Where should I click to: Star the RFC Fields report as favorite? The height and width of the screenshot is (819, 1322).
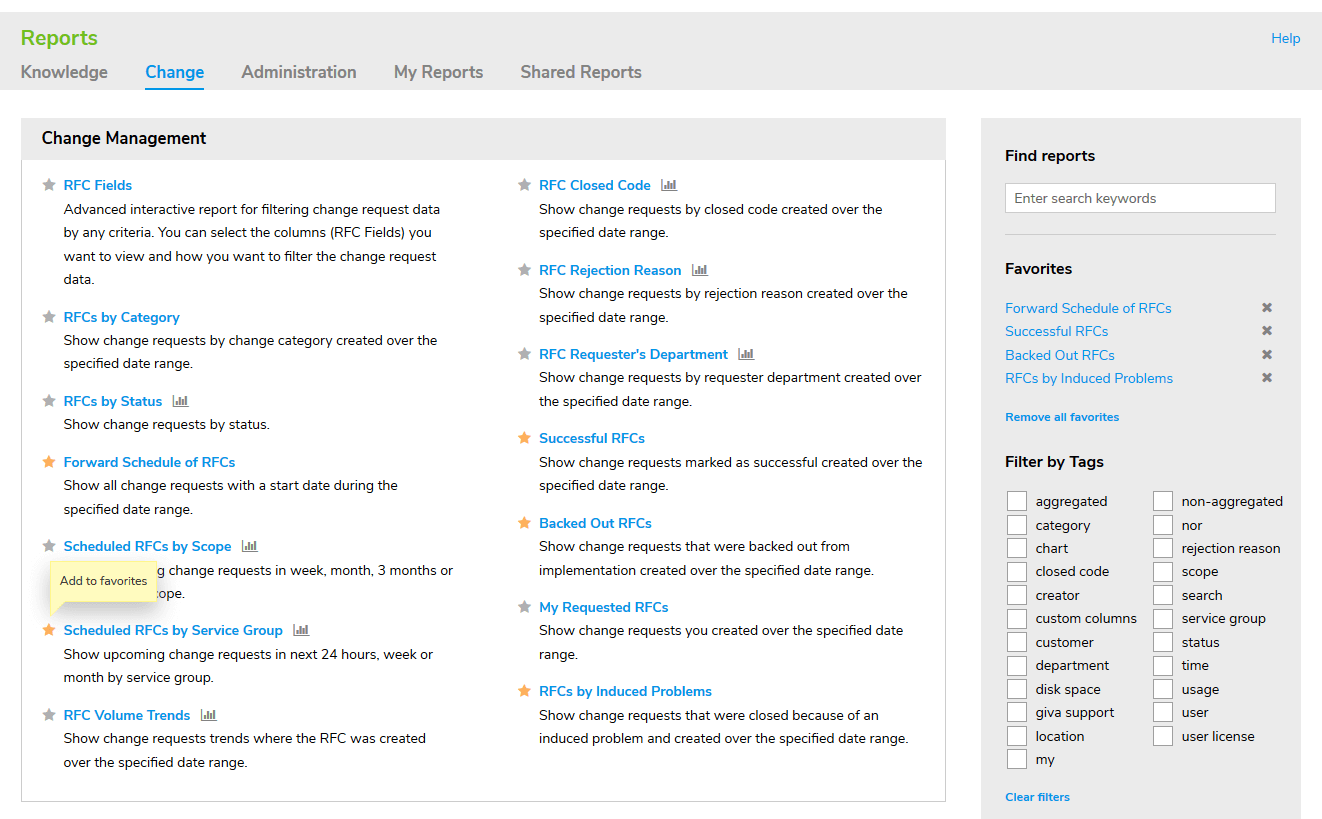(49, 185)
